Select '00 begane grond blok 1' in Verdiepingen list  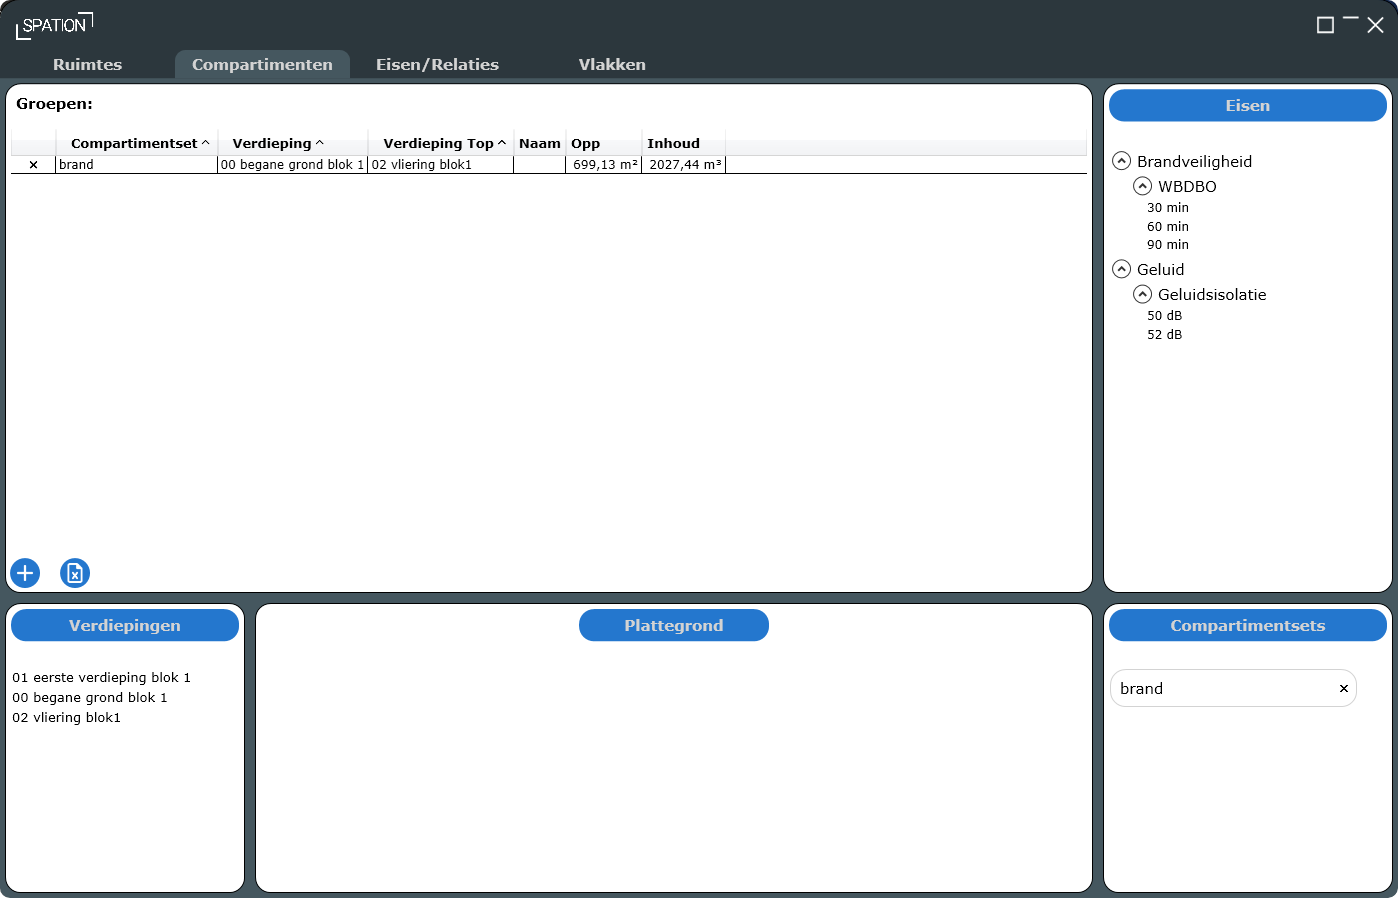(x=90, y=698)
